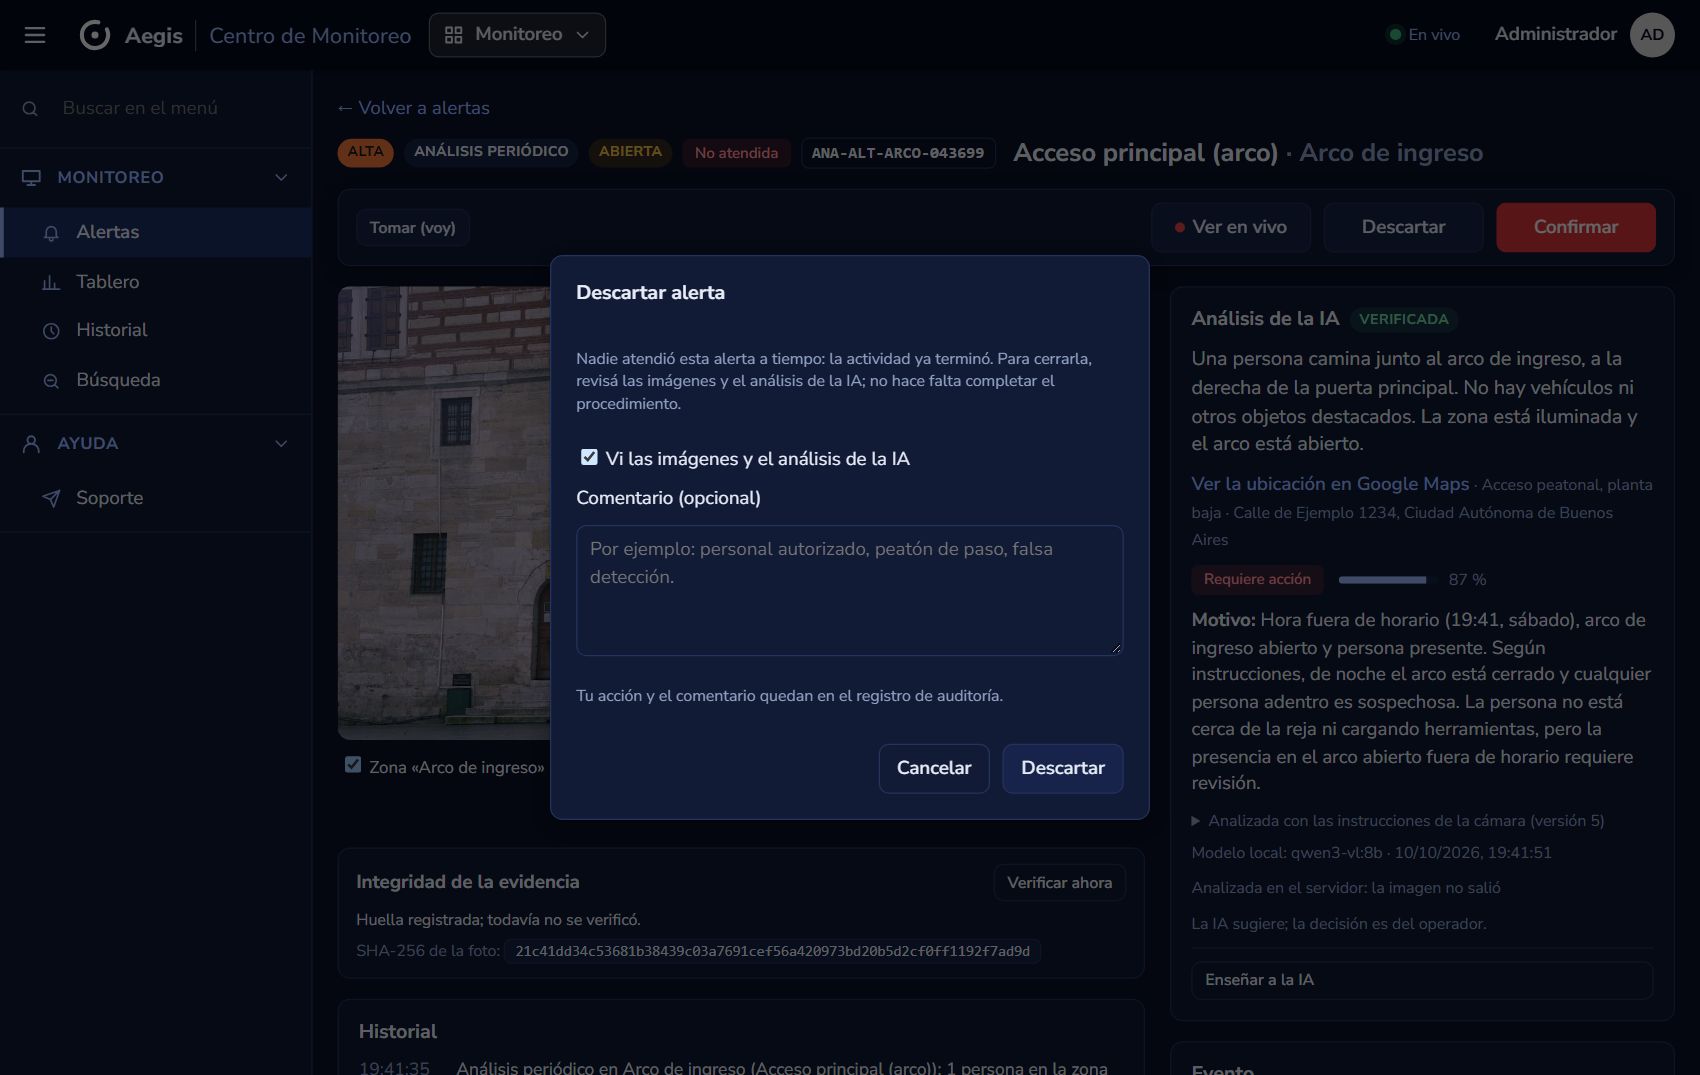
Task: Click the 'Tomar (voy)' button
Action: click(412, 228)
